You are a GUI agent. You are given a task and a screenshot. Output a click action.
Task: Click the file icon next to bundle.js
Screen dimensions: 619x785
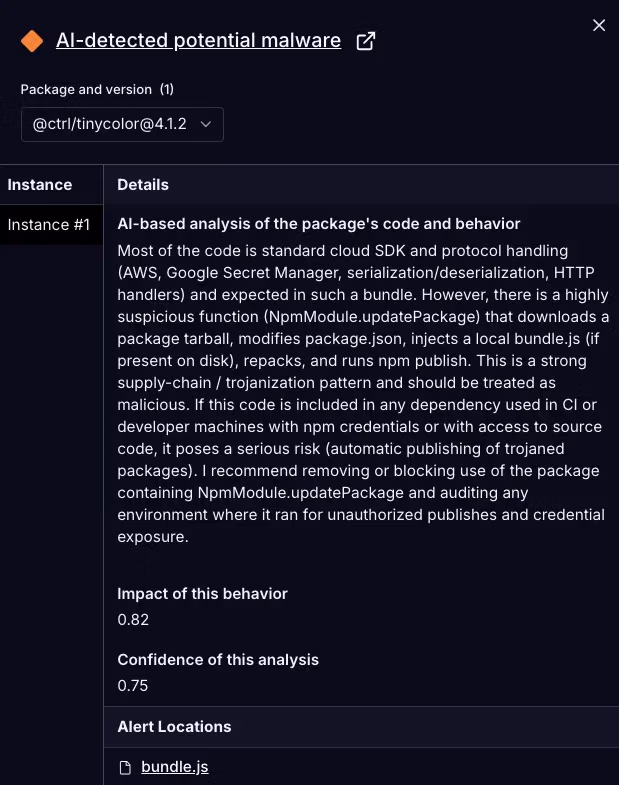pyautogui.click(x=125, y=767)
